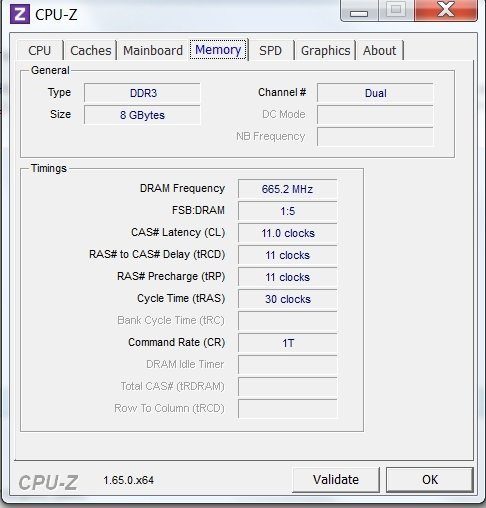Screen dimensions: 486x508
Task: Open the SPD tab
Action: coord(271,51)
